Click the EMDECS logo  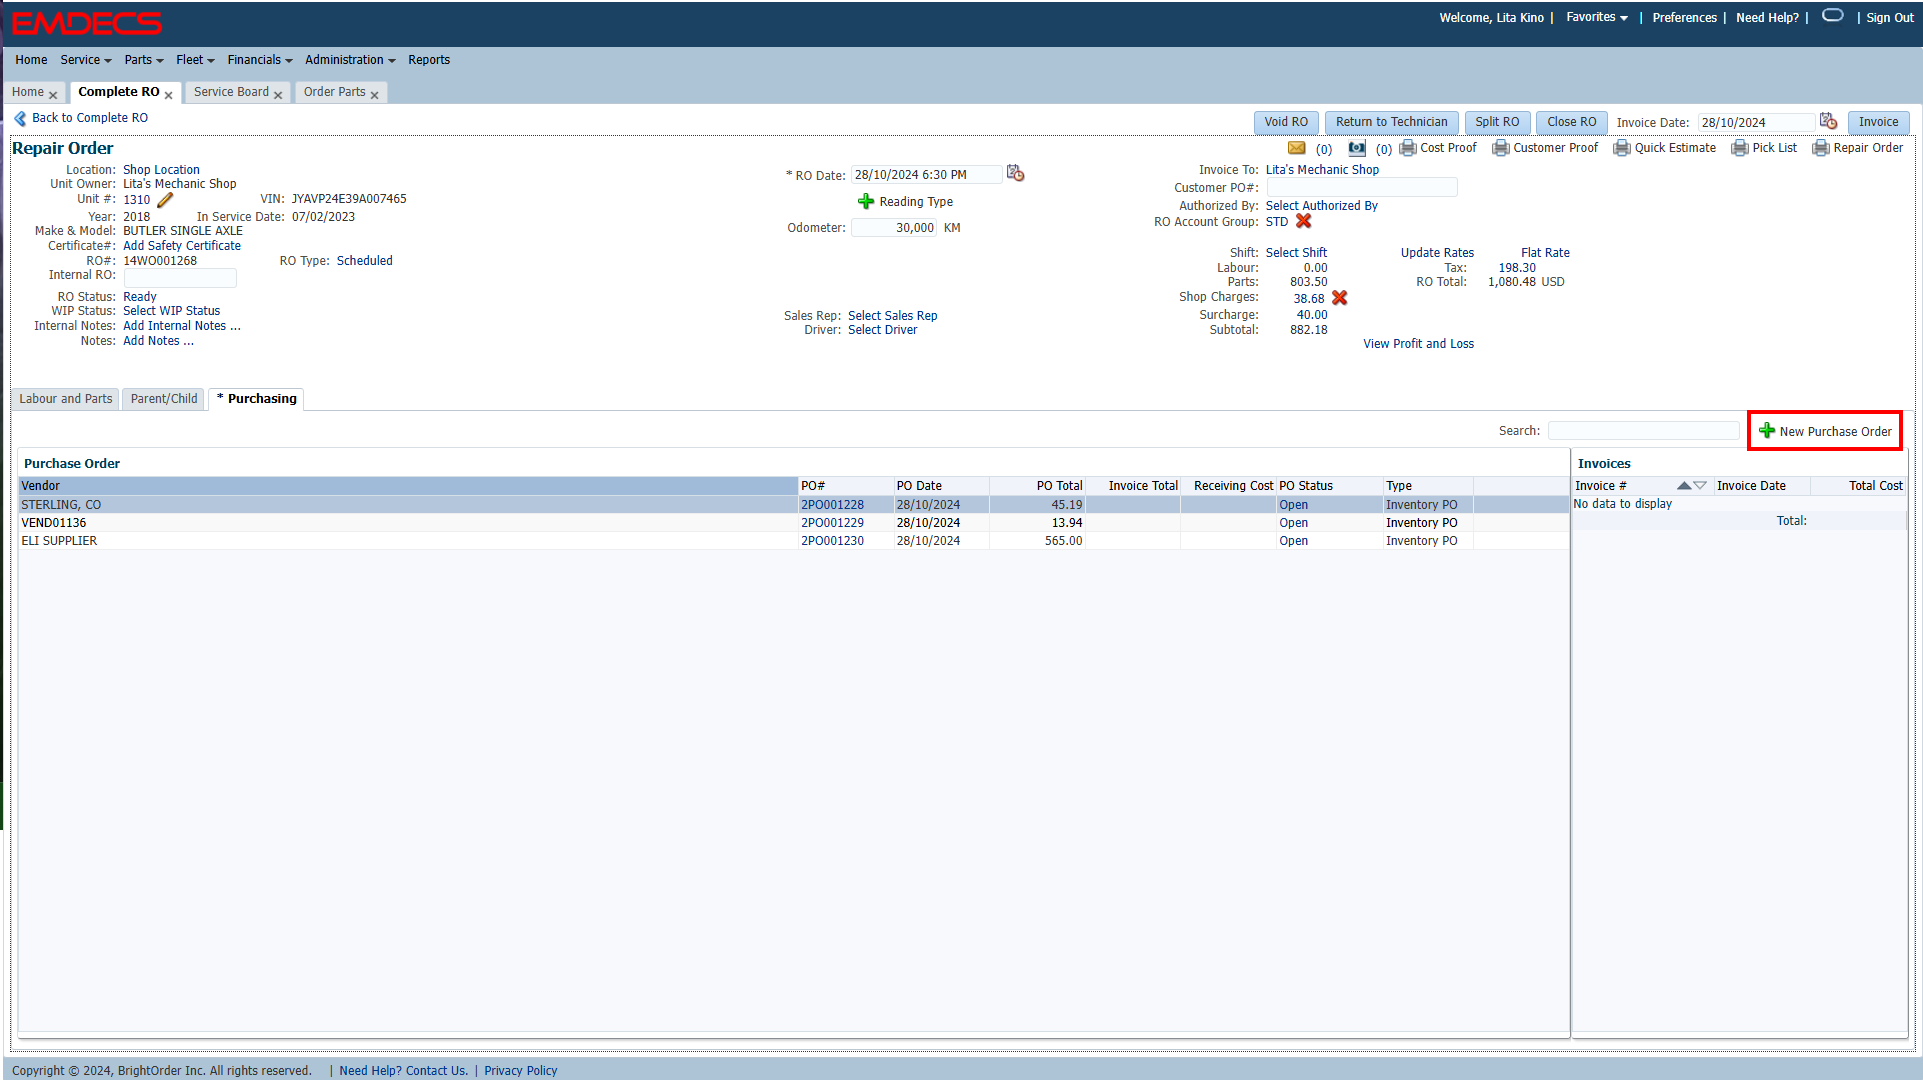pos(87,23)
